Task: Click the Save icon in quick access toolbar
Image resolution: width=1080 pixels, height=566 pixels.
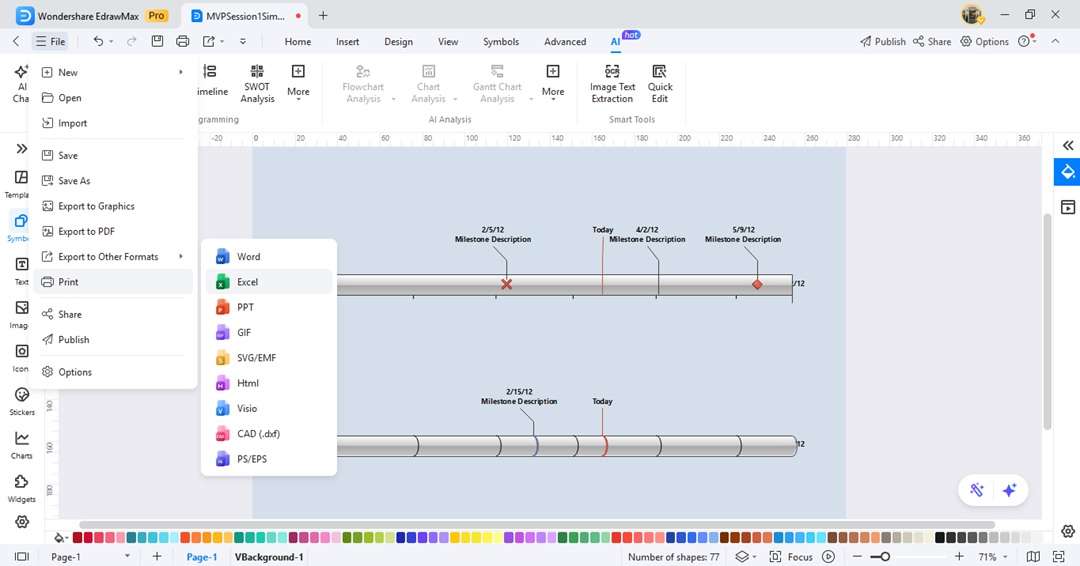Action: pos(157,41)
